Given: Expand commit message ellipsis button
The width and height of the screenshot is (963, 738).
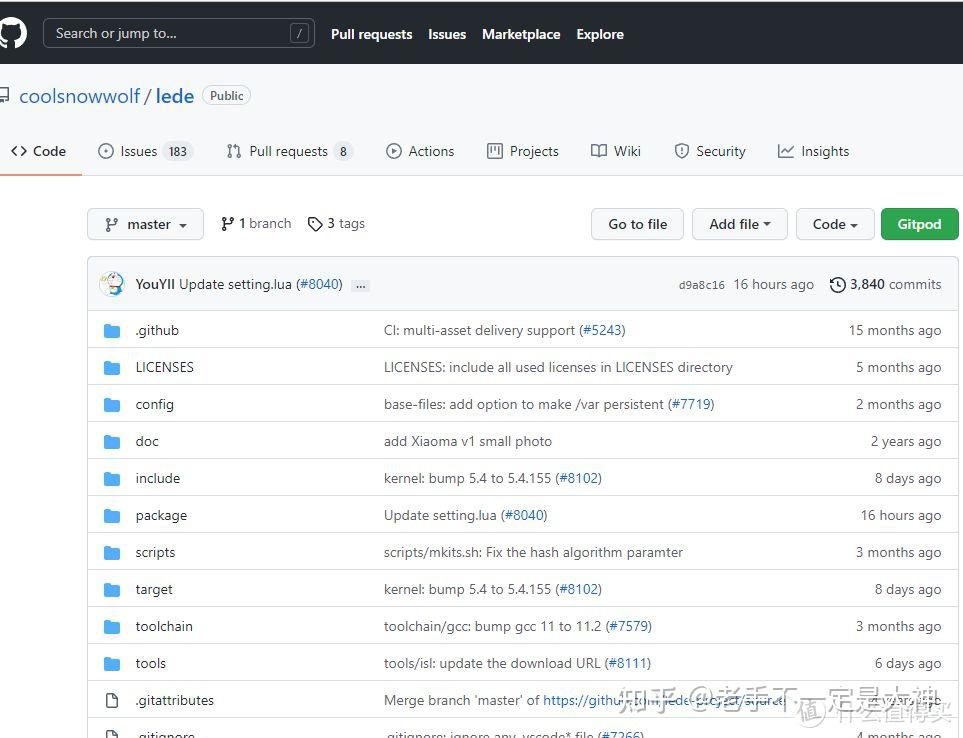Looking at the screenshot, I should [361, 285].
